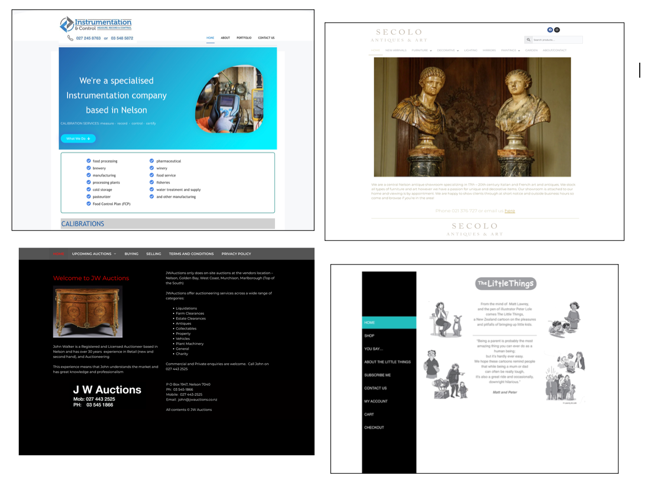Click the checkmark icon beside pharmaceutical
This screenshot has height=493, width=655.
tap(152, 161)
